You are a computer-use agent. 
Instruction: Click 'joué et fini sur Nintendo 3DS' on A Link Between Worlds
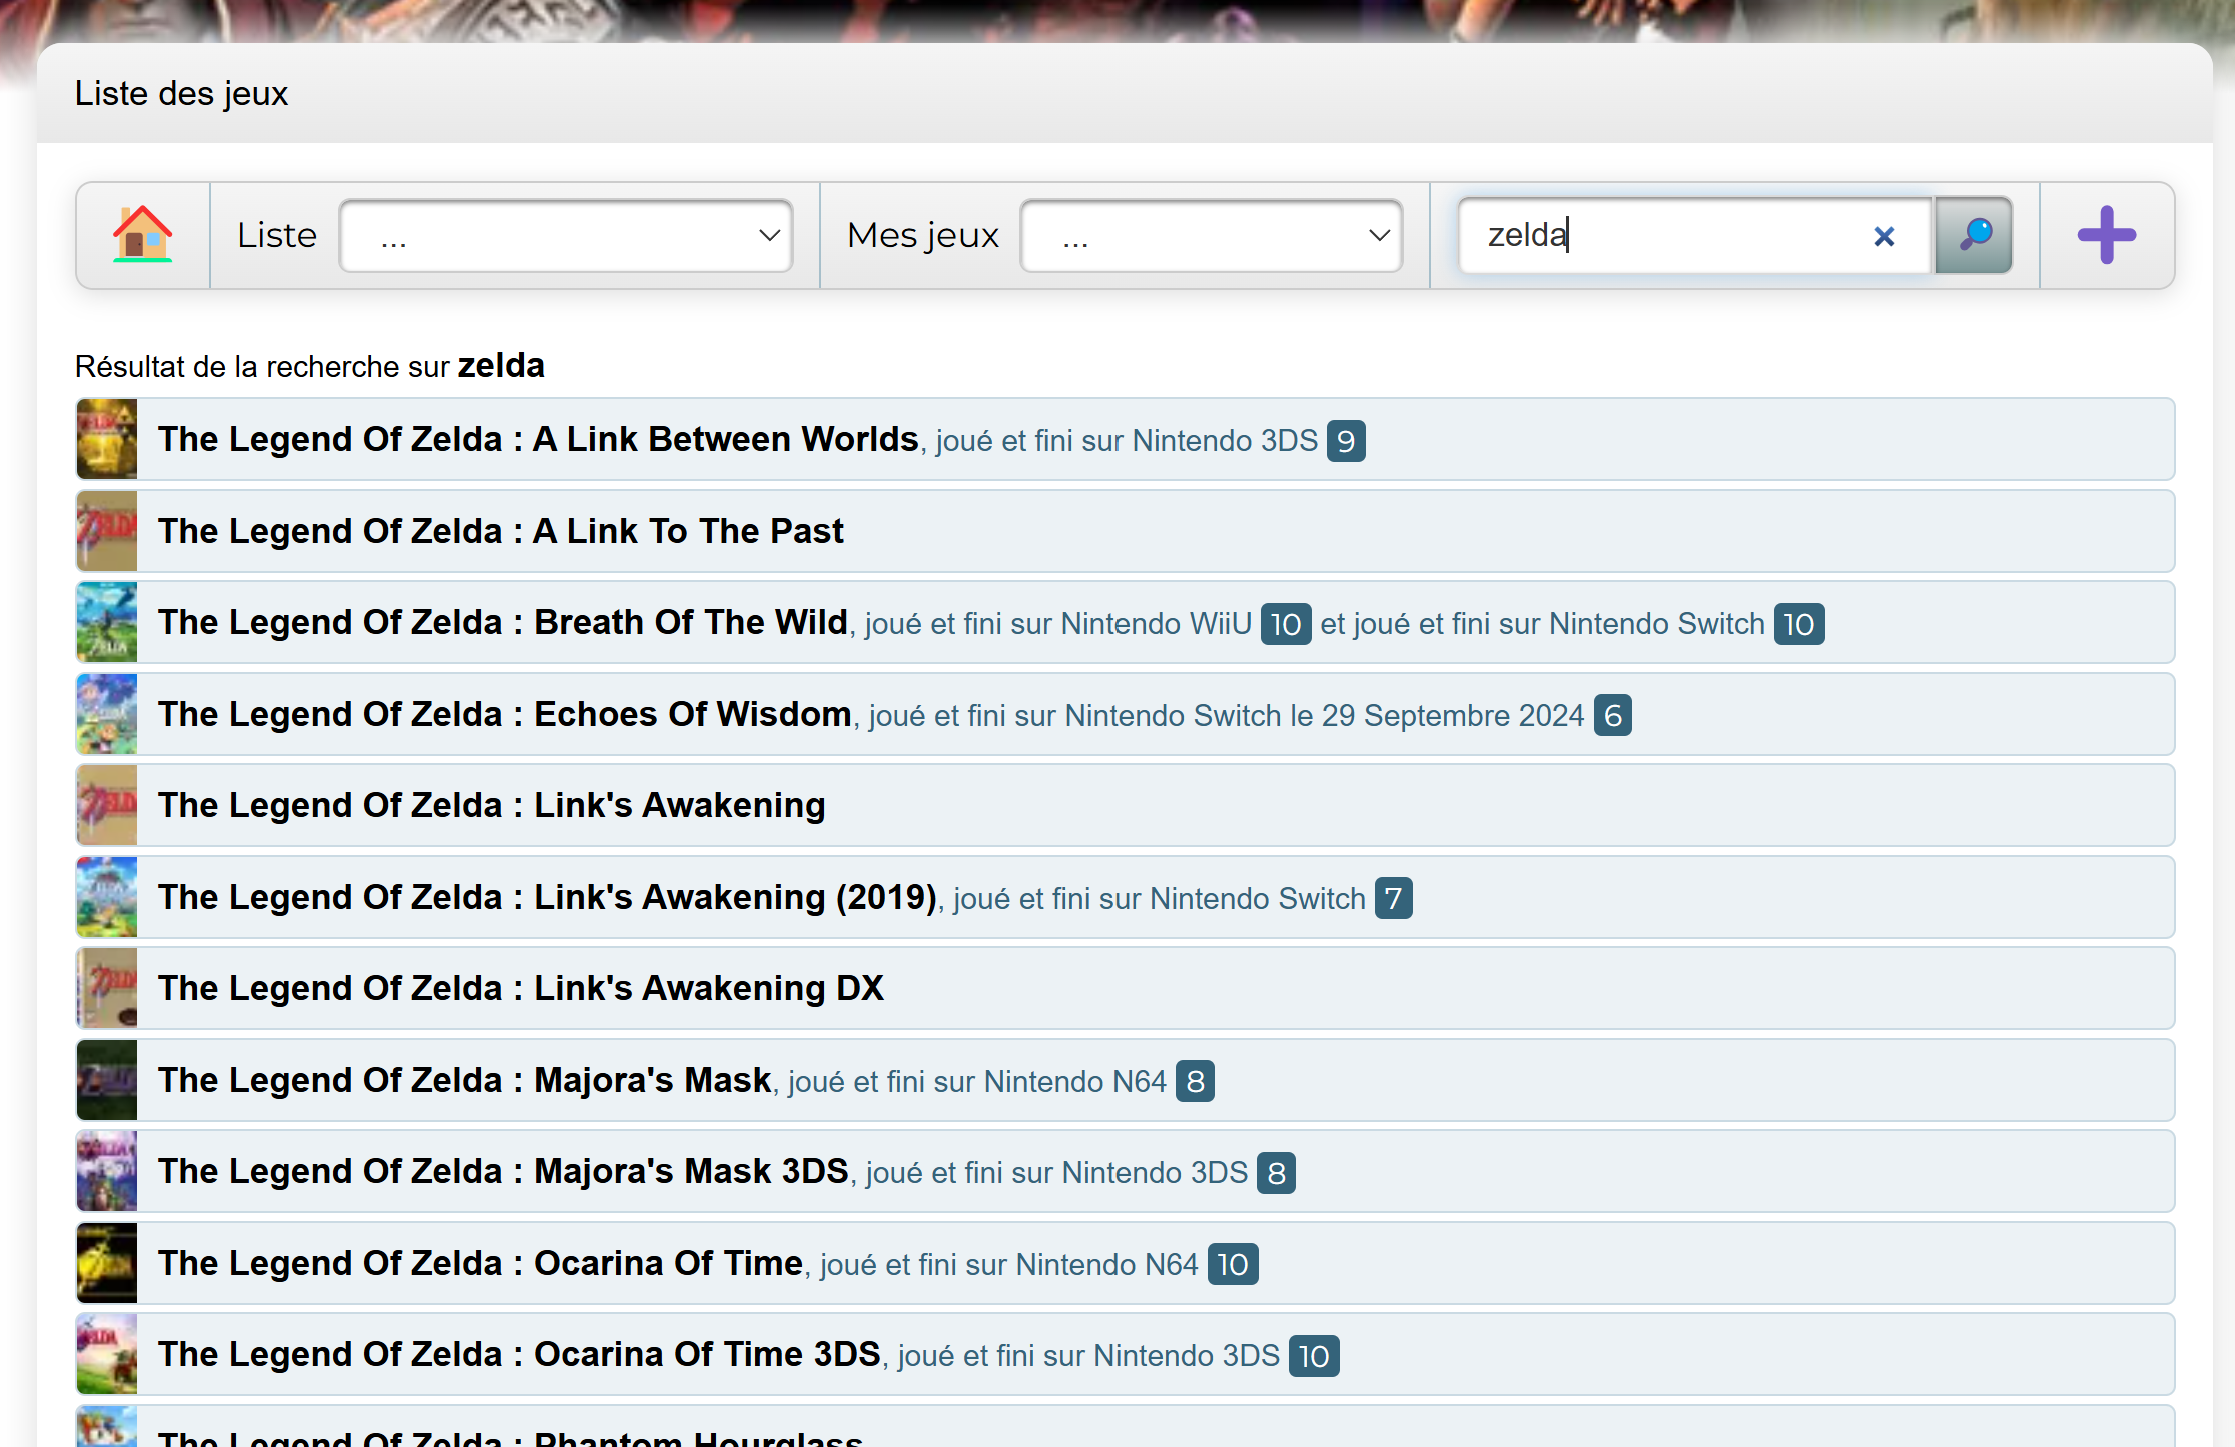pos(1127,441)
